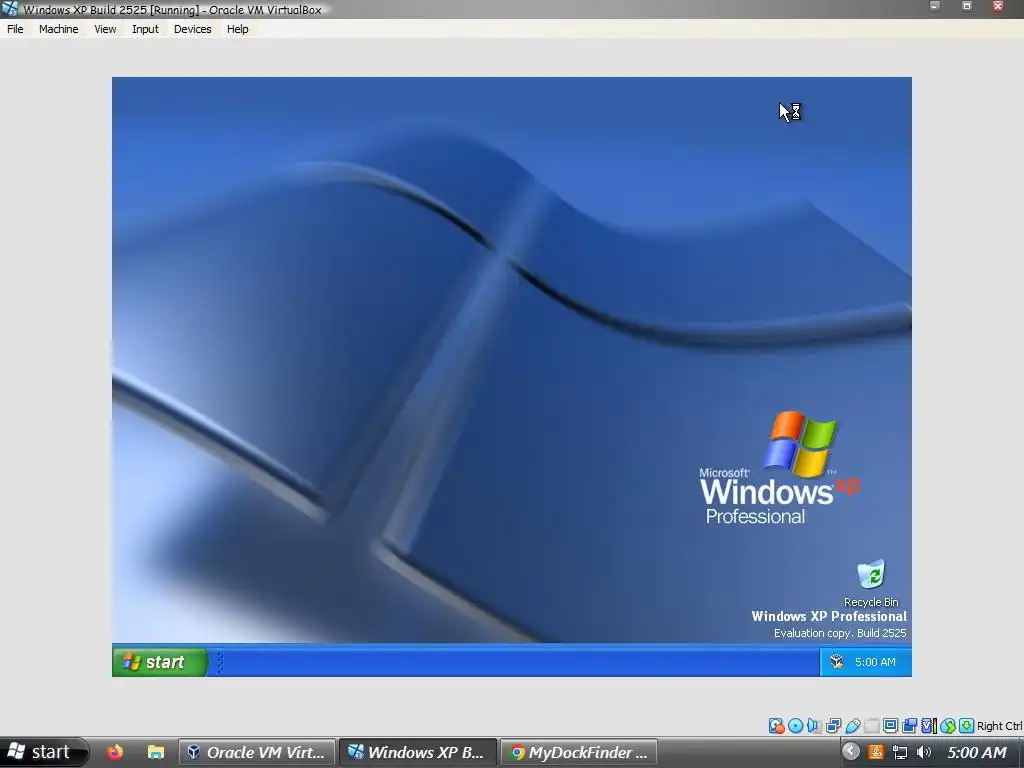Click the green start button inside the VM
The width and height of the screenshot is (1024, 768).
point(160,662)
